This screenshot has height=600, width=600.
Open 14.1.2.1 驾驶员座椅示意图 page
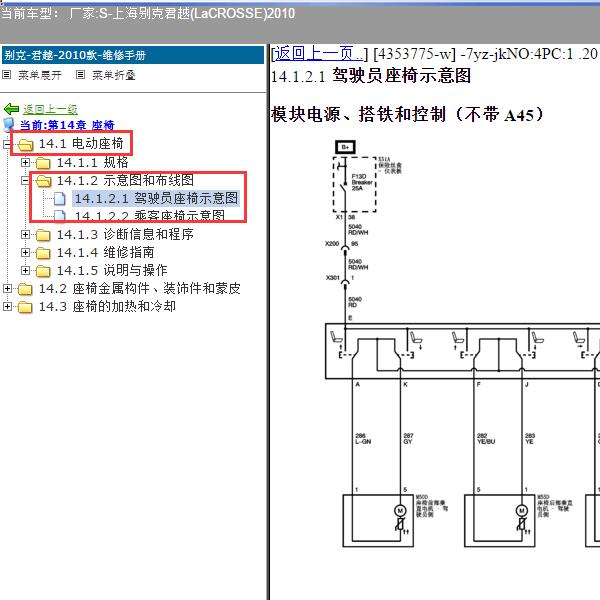(156, 198)
